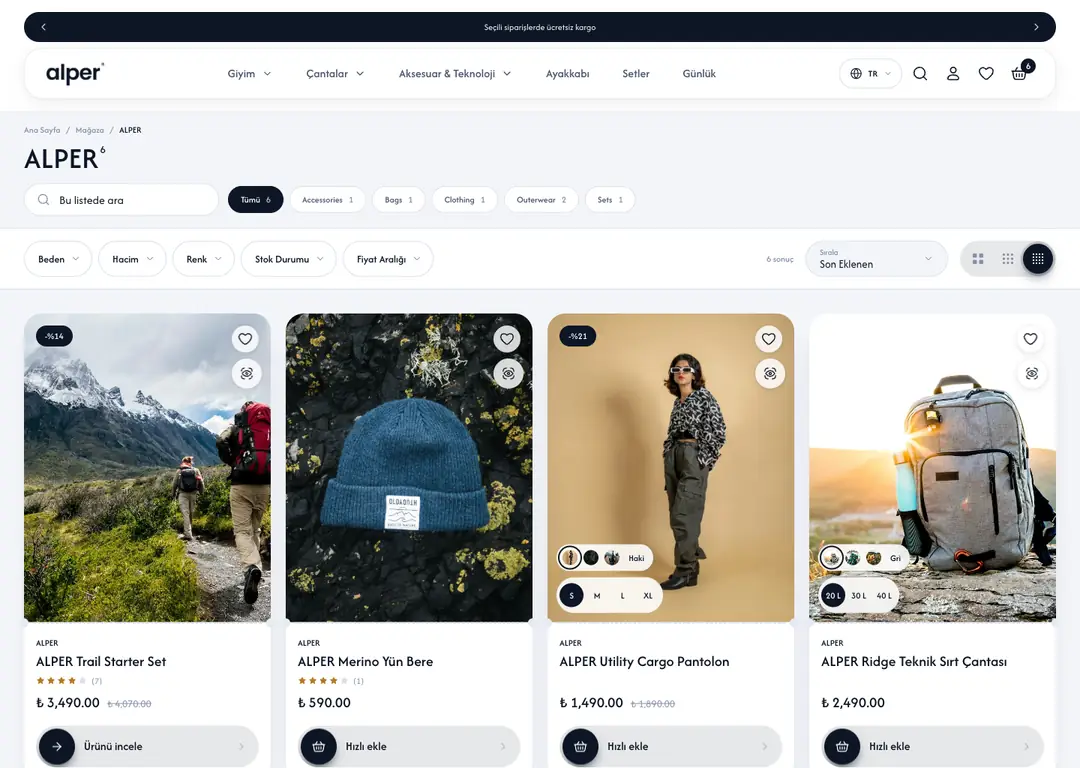Expand the Çantalar menu
The height and width of the screenshot is (768, 1080).
[x=335, y=74]
